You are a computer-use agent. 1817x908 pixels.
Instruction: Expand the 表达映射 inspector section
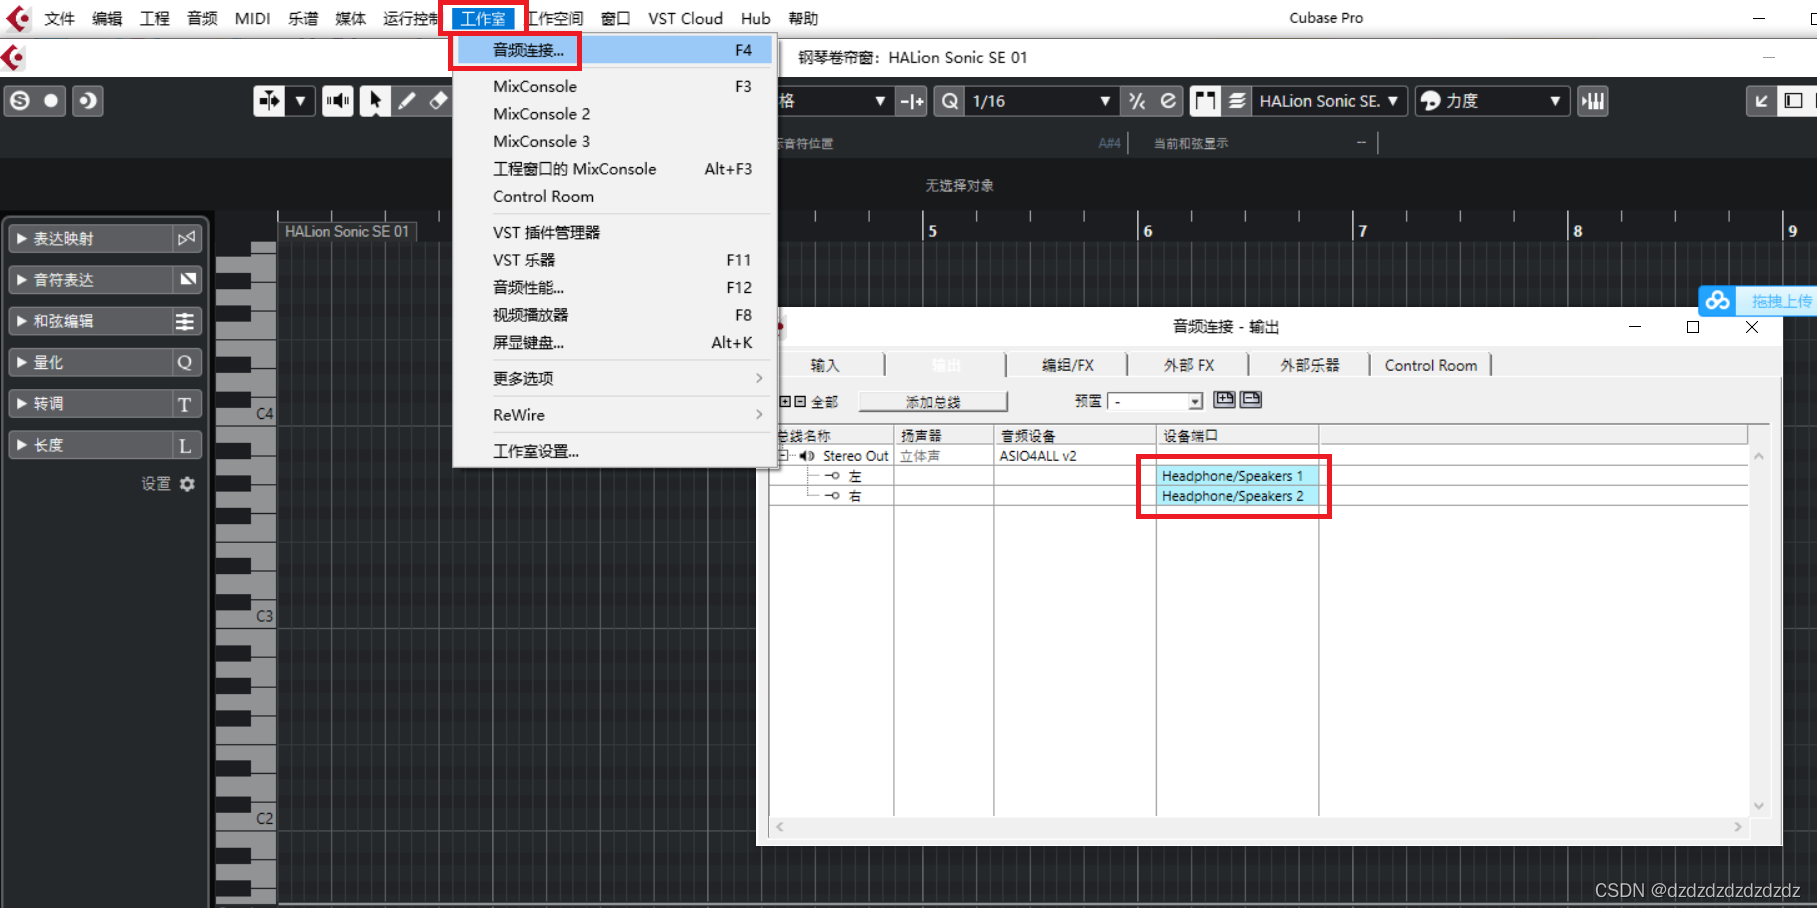tap(21, 239)
